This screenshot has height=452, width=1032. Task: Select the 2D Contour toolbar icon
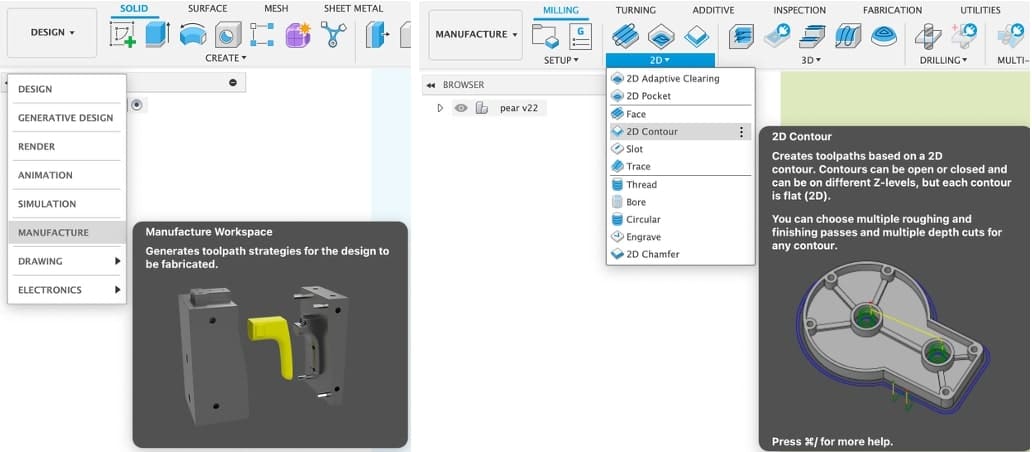coord(696,36)
